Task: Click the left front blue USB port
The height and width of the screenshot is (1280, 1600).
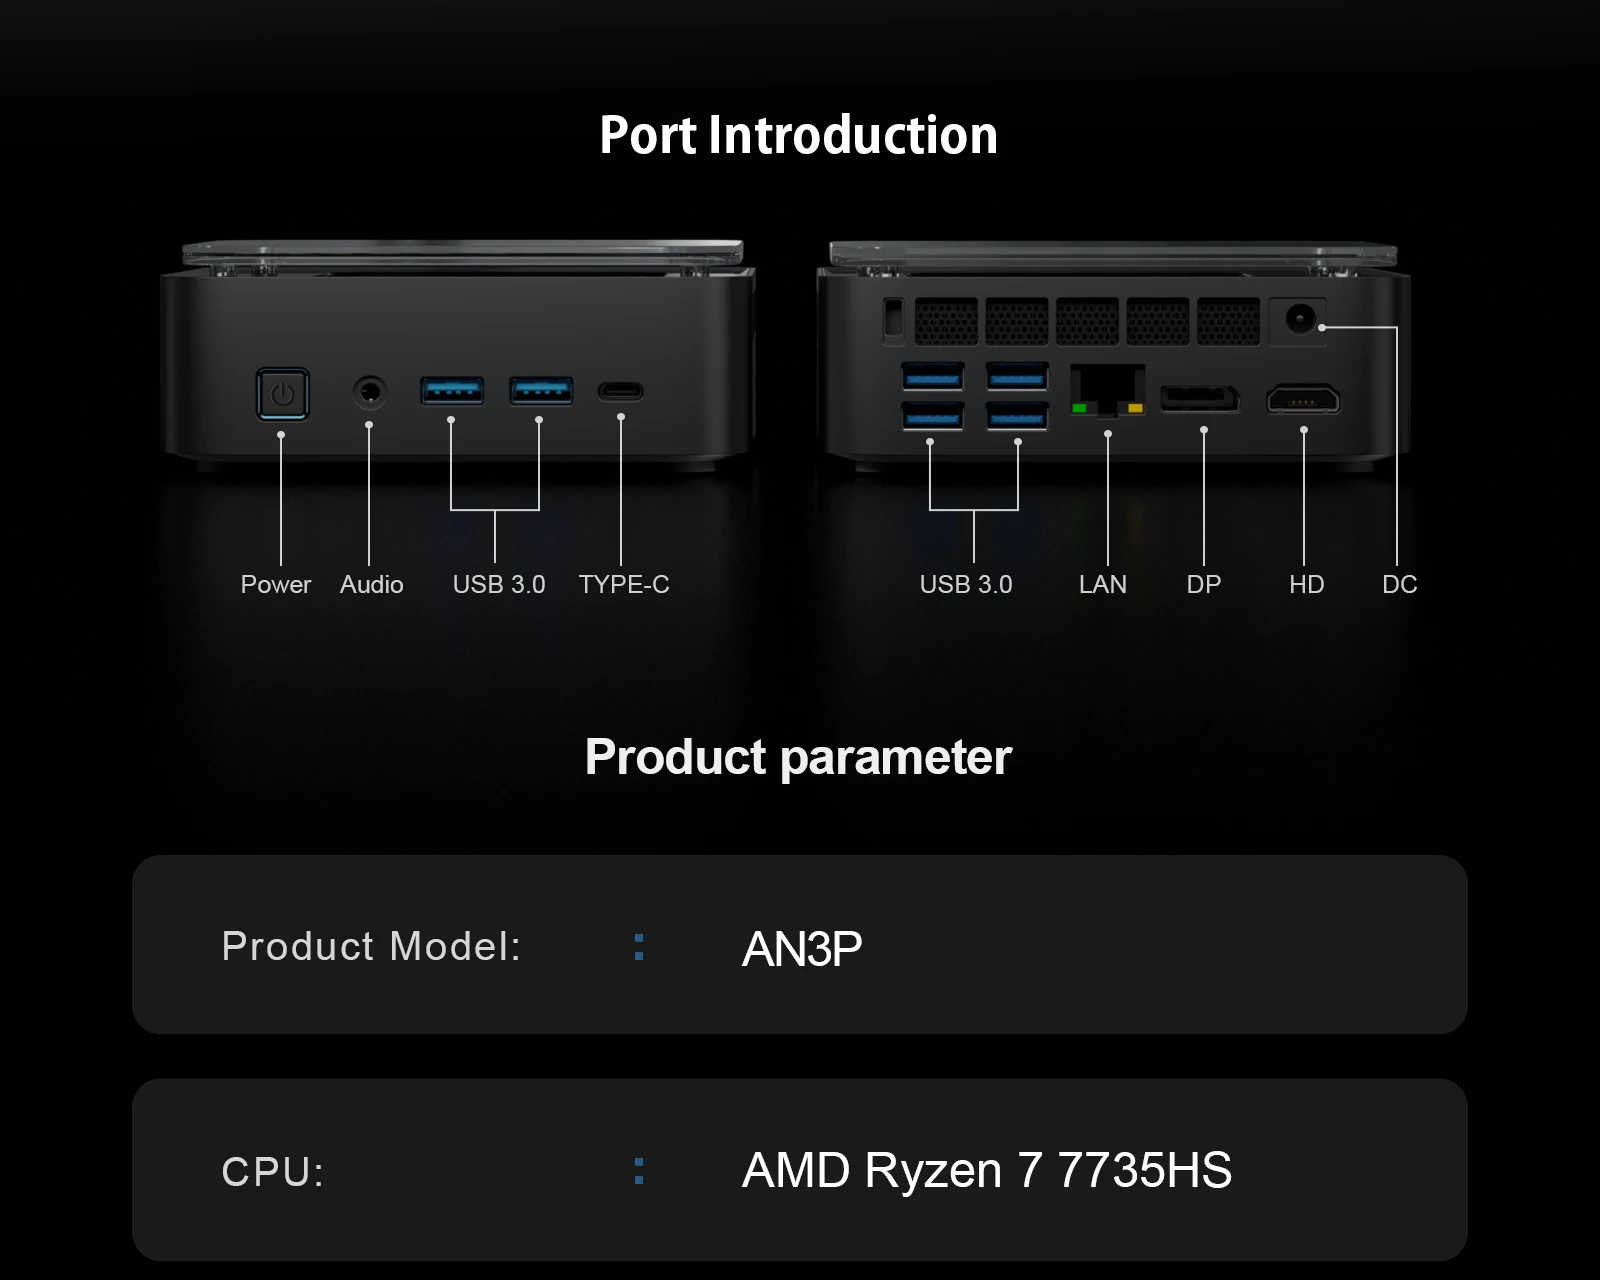Action: point(452,390)
